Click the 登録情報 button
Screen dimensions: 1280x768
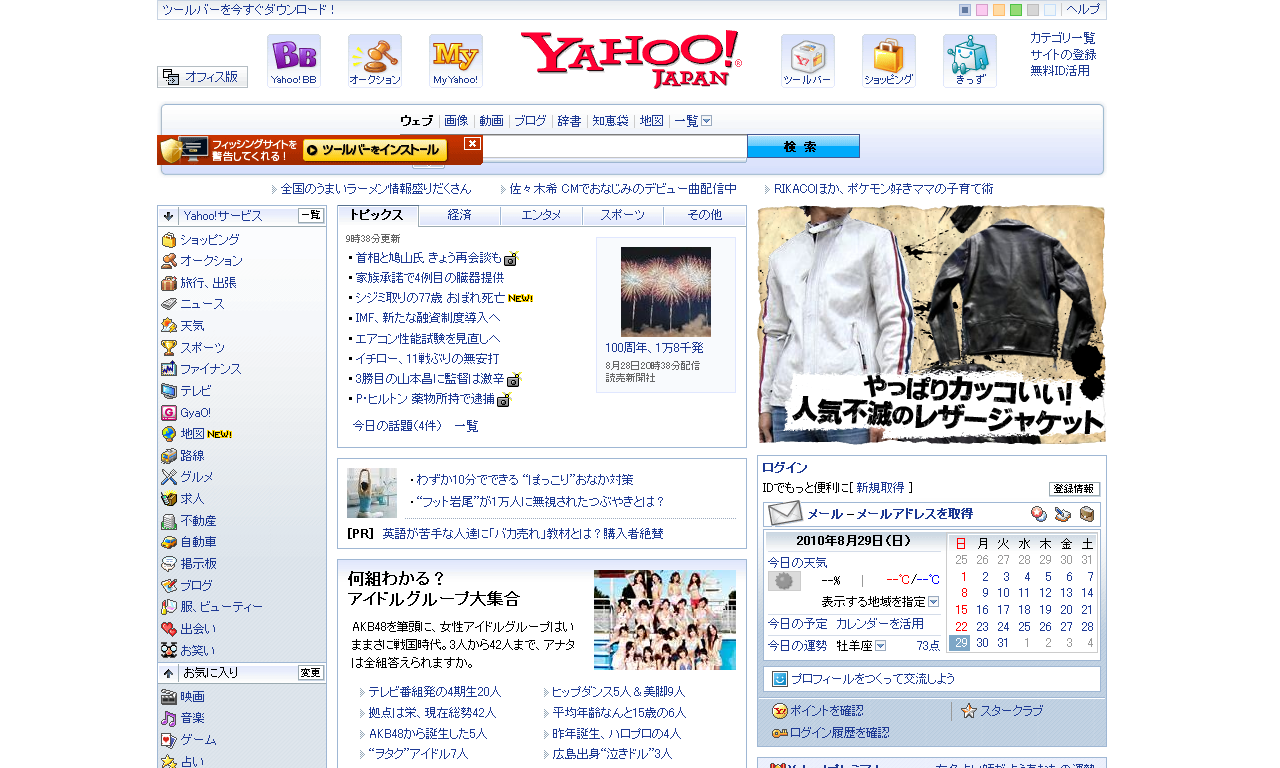[x=1074, y=489]
